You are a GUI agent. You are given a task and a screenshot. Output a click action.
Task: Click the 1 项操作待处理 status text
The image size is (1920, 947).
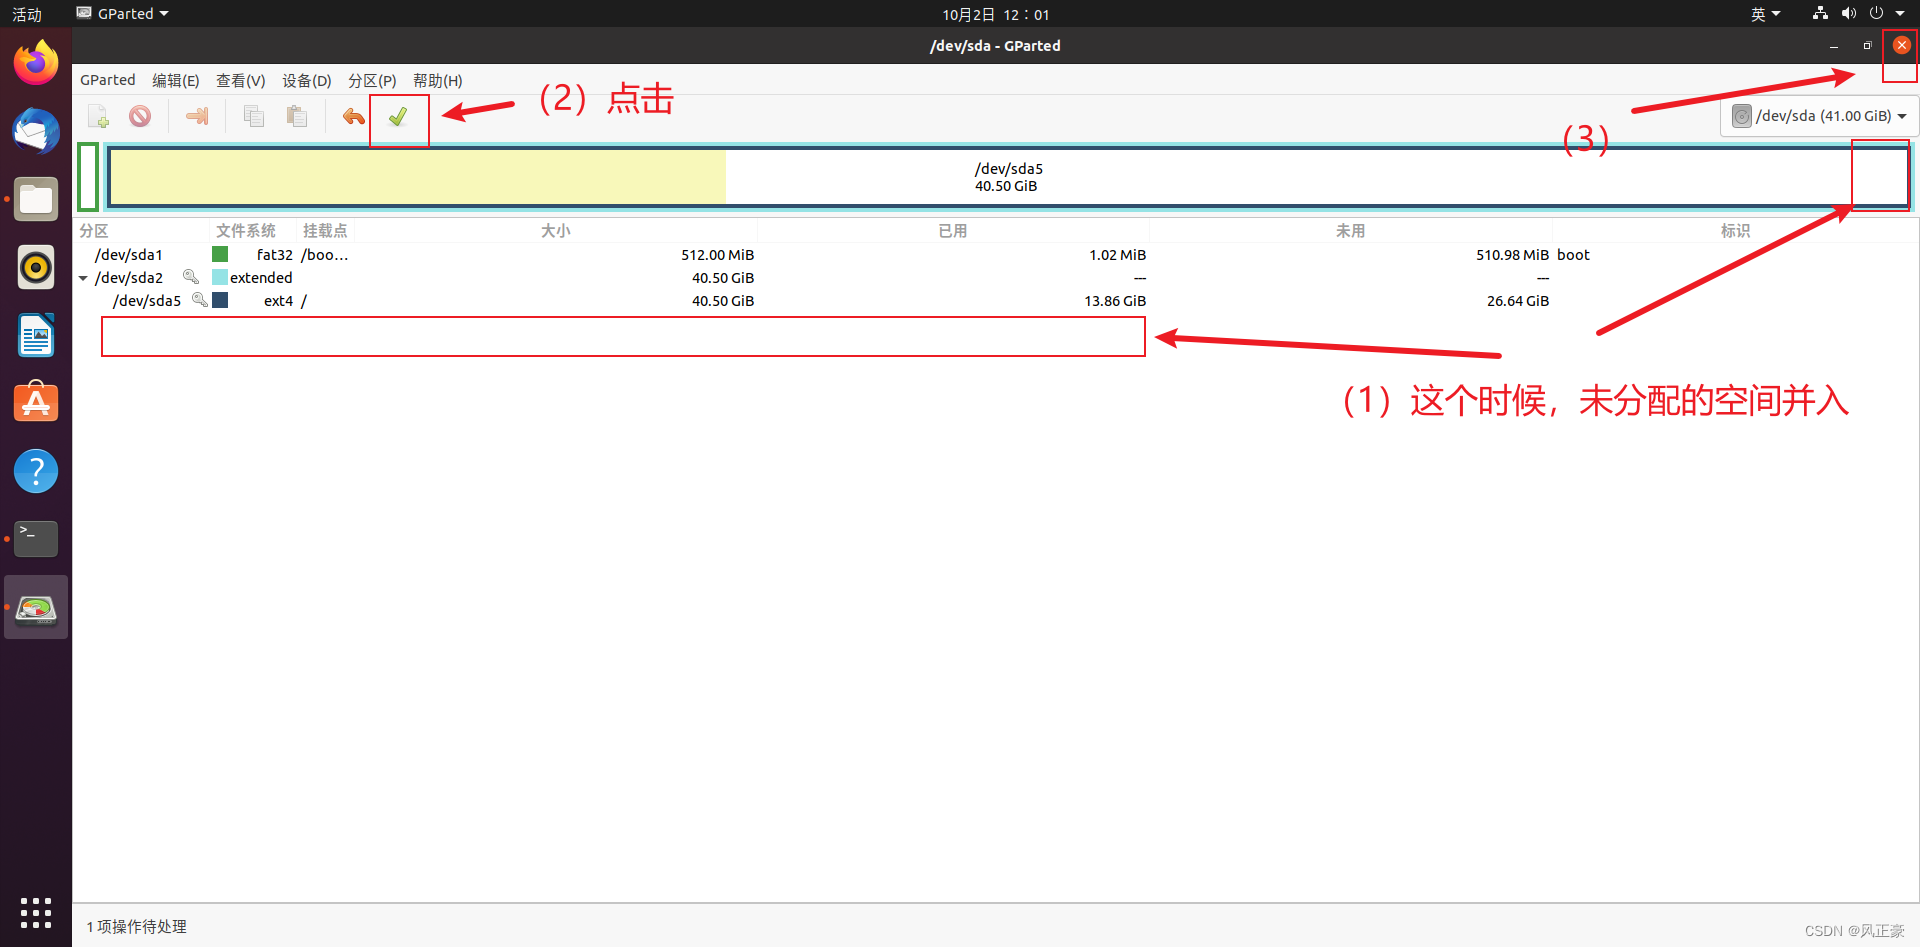click(137, 927)
